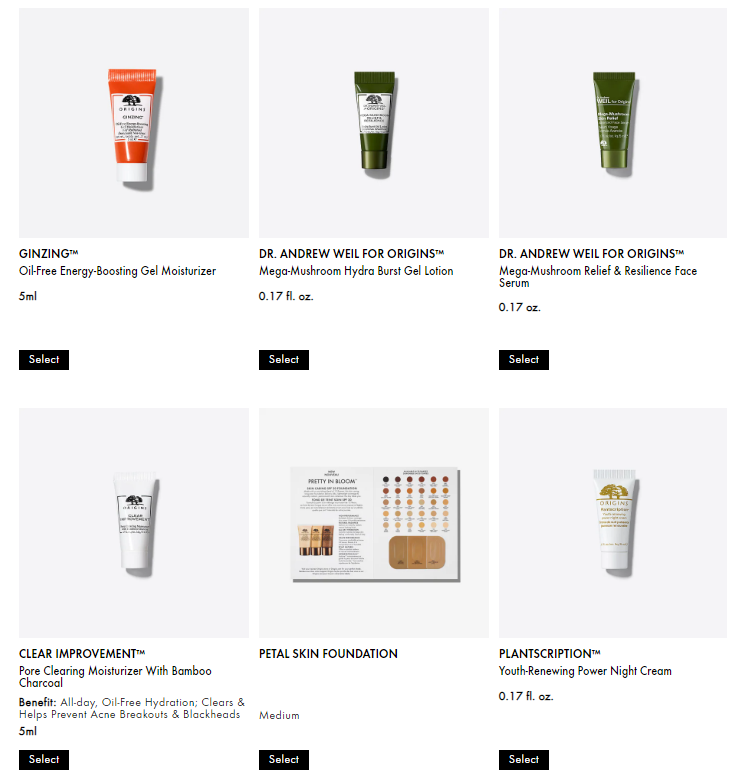The height and width of the screenshot is (782, 737).
Task: Click the PETAL SKIN FOUNDATION title
Action: coord(328,654)
